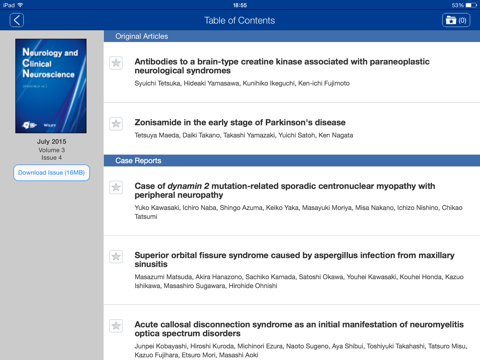Image resolution: width=480 pixels, height=360 pixels.
Task: Tap the Table of Contents title
Action: pos(240,20)
